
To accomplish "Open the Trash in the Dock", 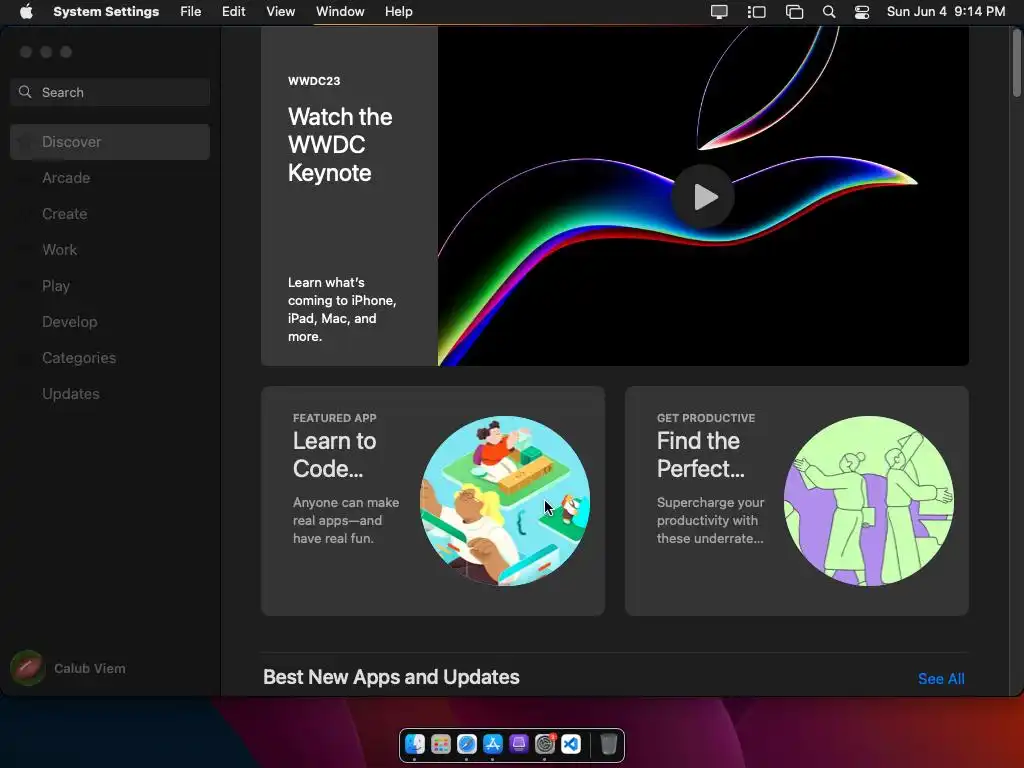I will [x=608, y=744].
